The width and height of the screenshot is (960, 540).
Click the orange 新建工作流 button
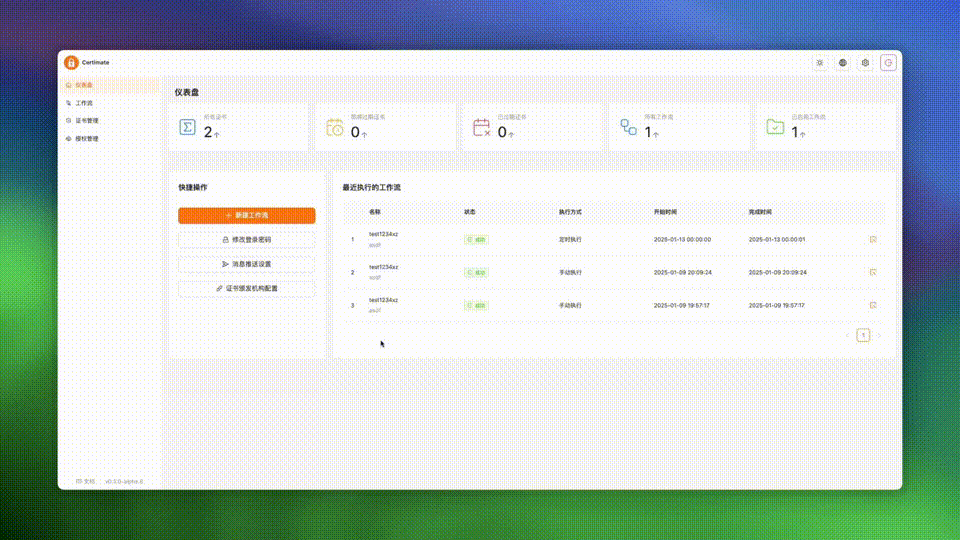coord(246,215)
